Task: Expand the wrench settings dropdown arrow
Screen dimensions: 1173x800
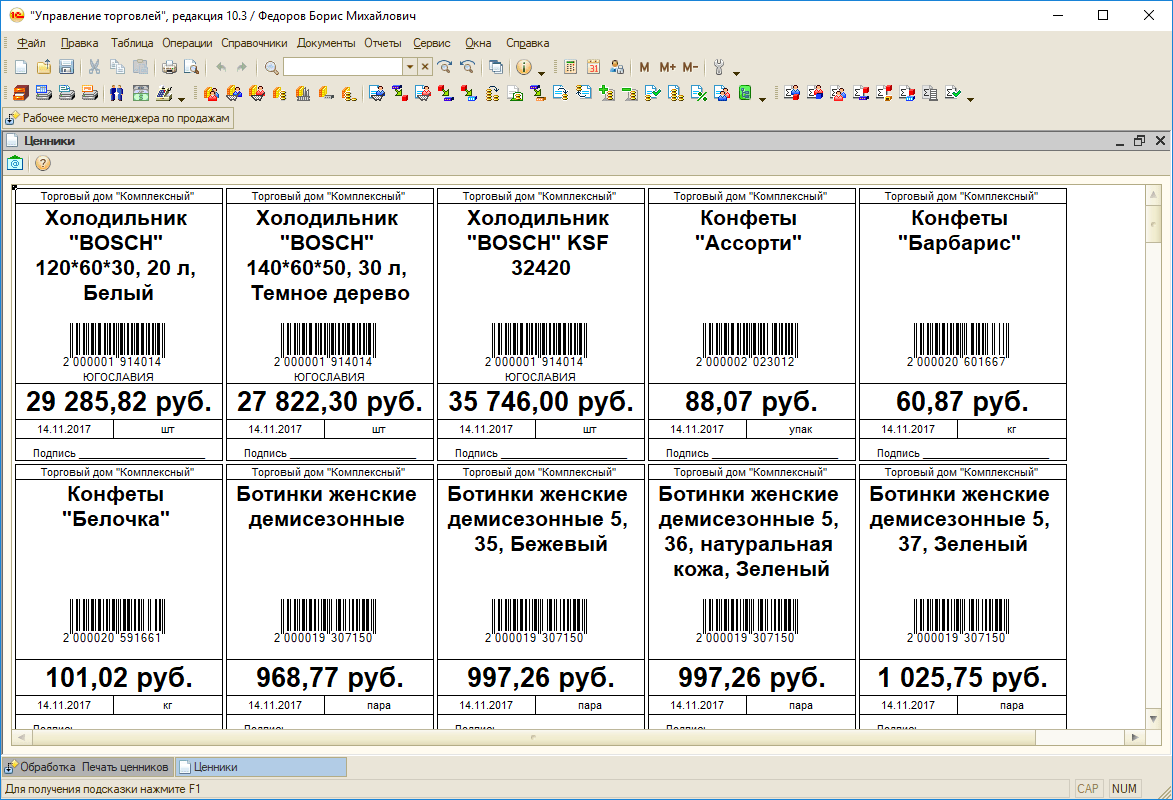Action: [x=736, y=71]
